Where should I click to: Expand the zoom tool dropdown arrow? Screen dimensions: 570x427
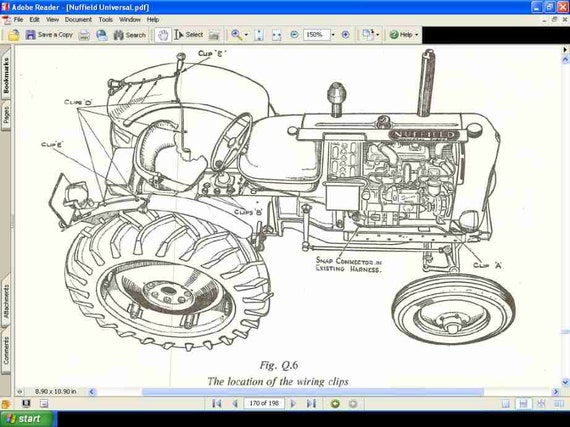[246, 35]
